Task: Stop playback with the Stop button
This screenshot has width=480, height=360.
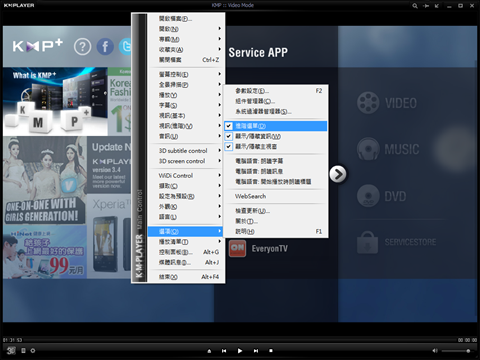Action: tap(271, 351)
